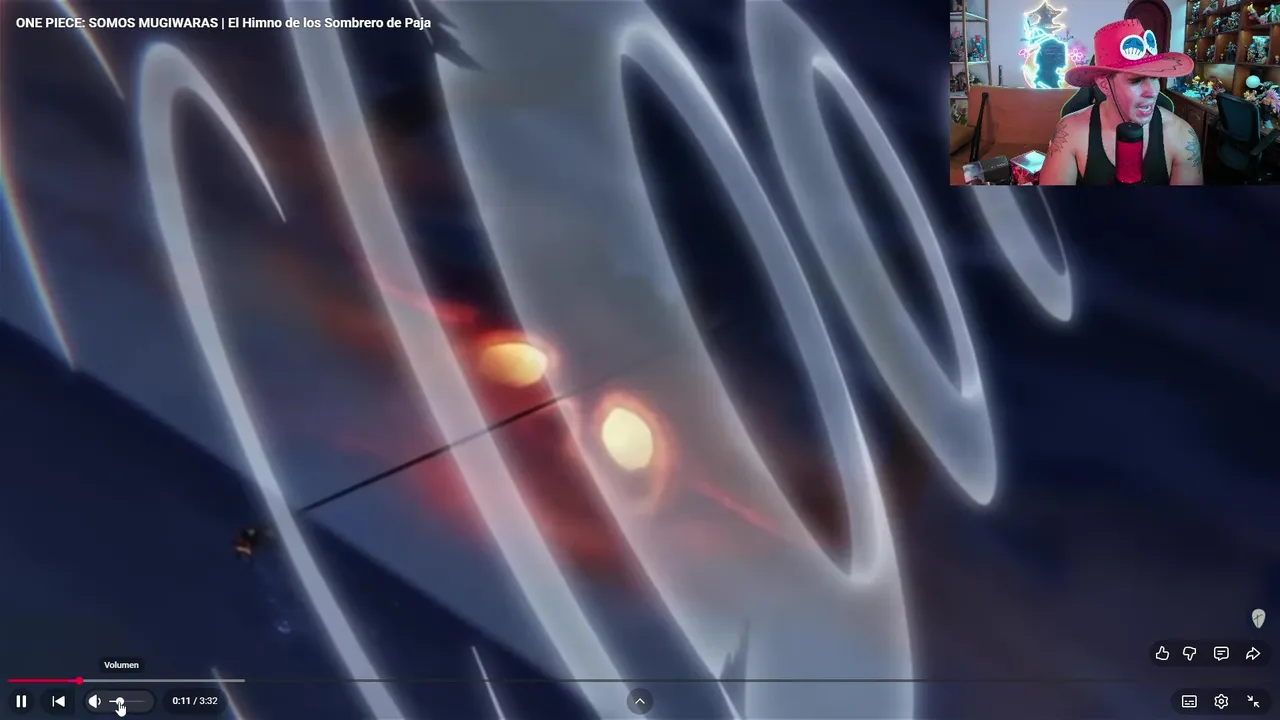This screenshot has width=1280, height=720.
Task: Click the red playhead on timeline
Action: (79, 681)
